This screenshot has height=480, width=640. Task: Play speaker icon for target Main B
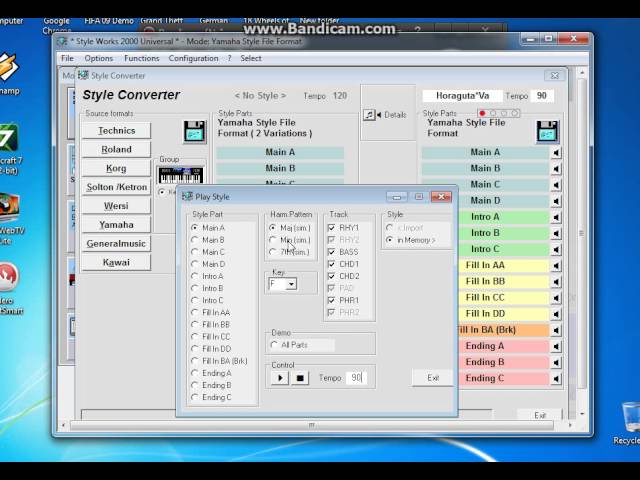click(556, 169)
